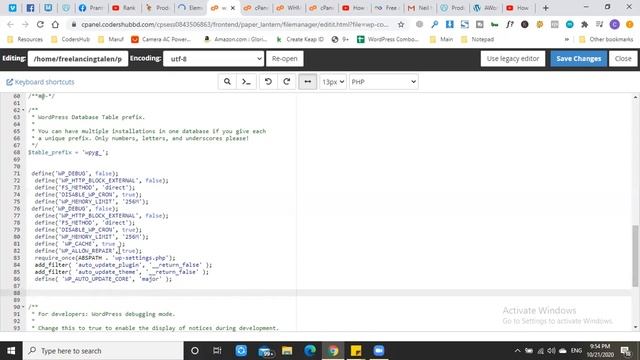Viewport: 640px width, 360px height.
Task: Open the Chrome profile avatar
Action: [x=614, y=24]
